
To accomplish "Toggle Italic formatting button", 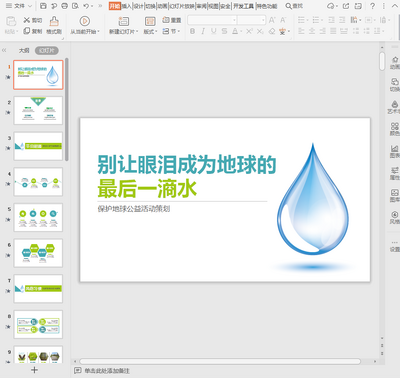I will (203, 31).
